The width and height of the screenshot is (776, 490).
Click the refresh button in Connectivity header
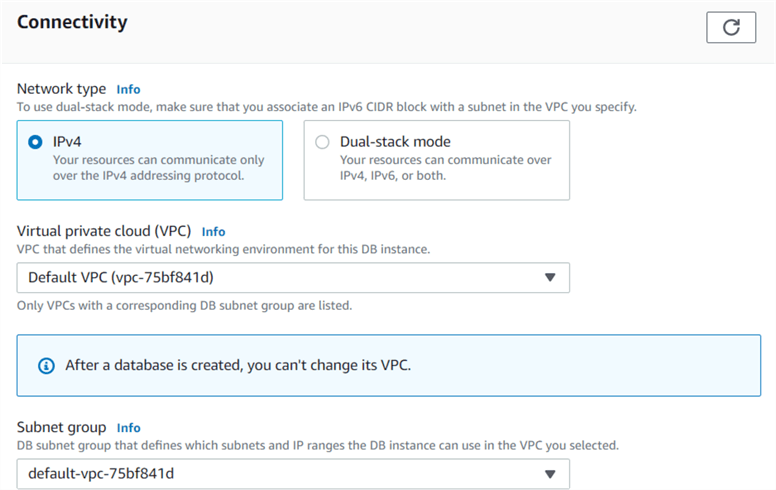pyautogui.click(x=730, y=28)
